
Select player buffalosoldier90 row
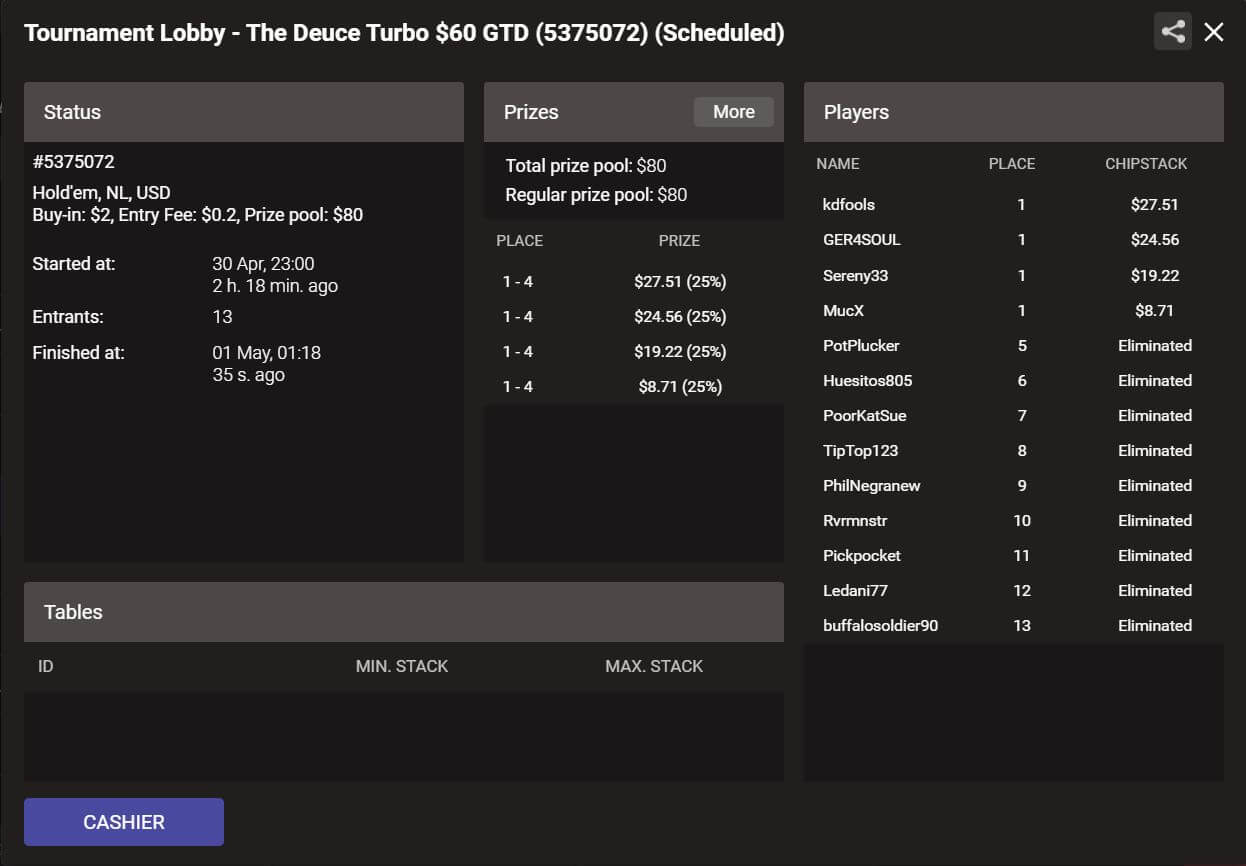(x=1014, y=625)
